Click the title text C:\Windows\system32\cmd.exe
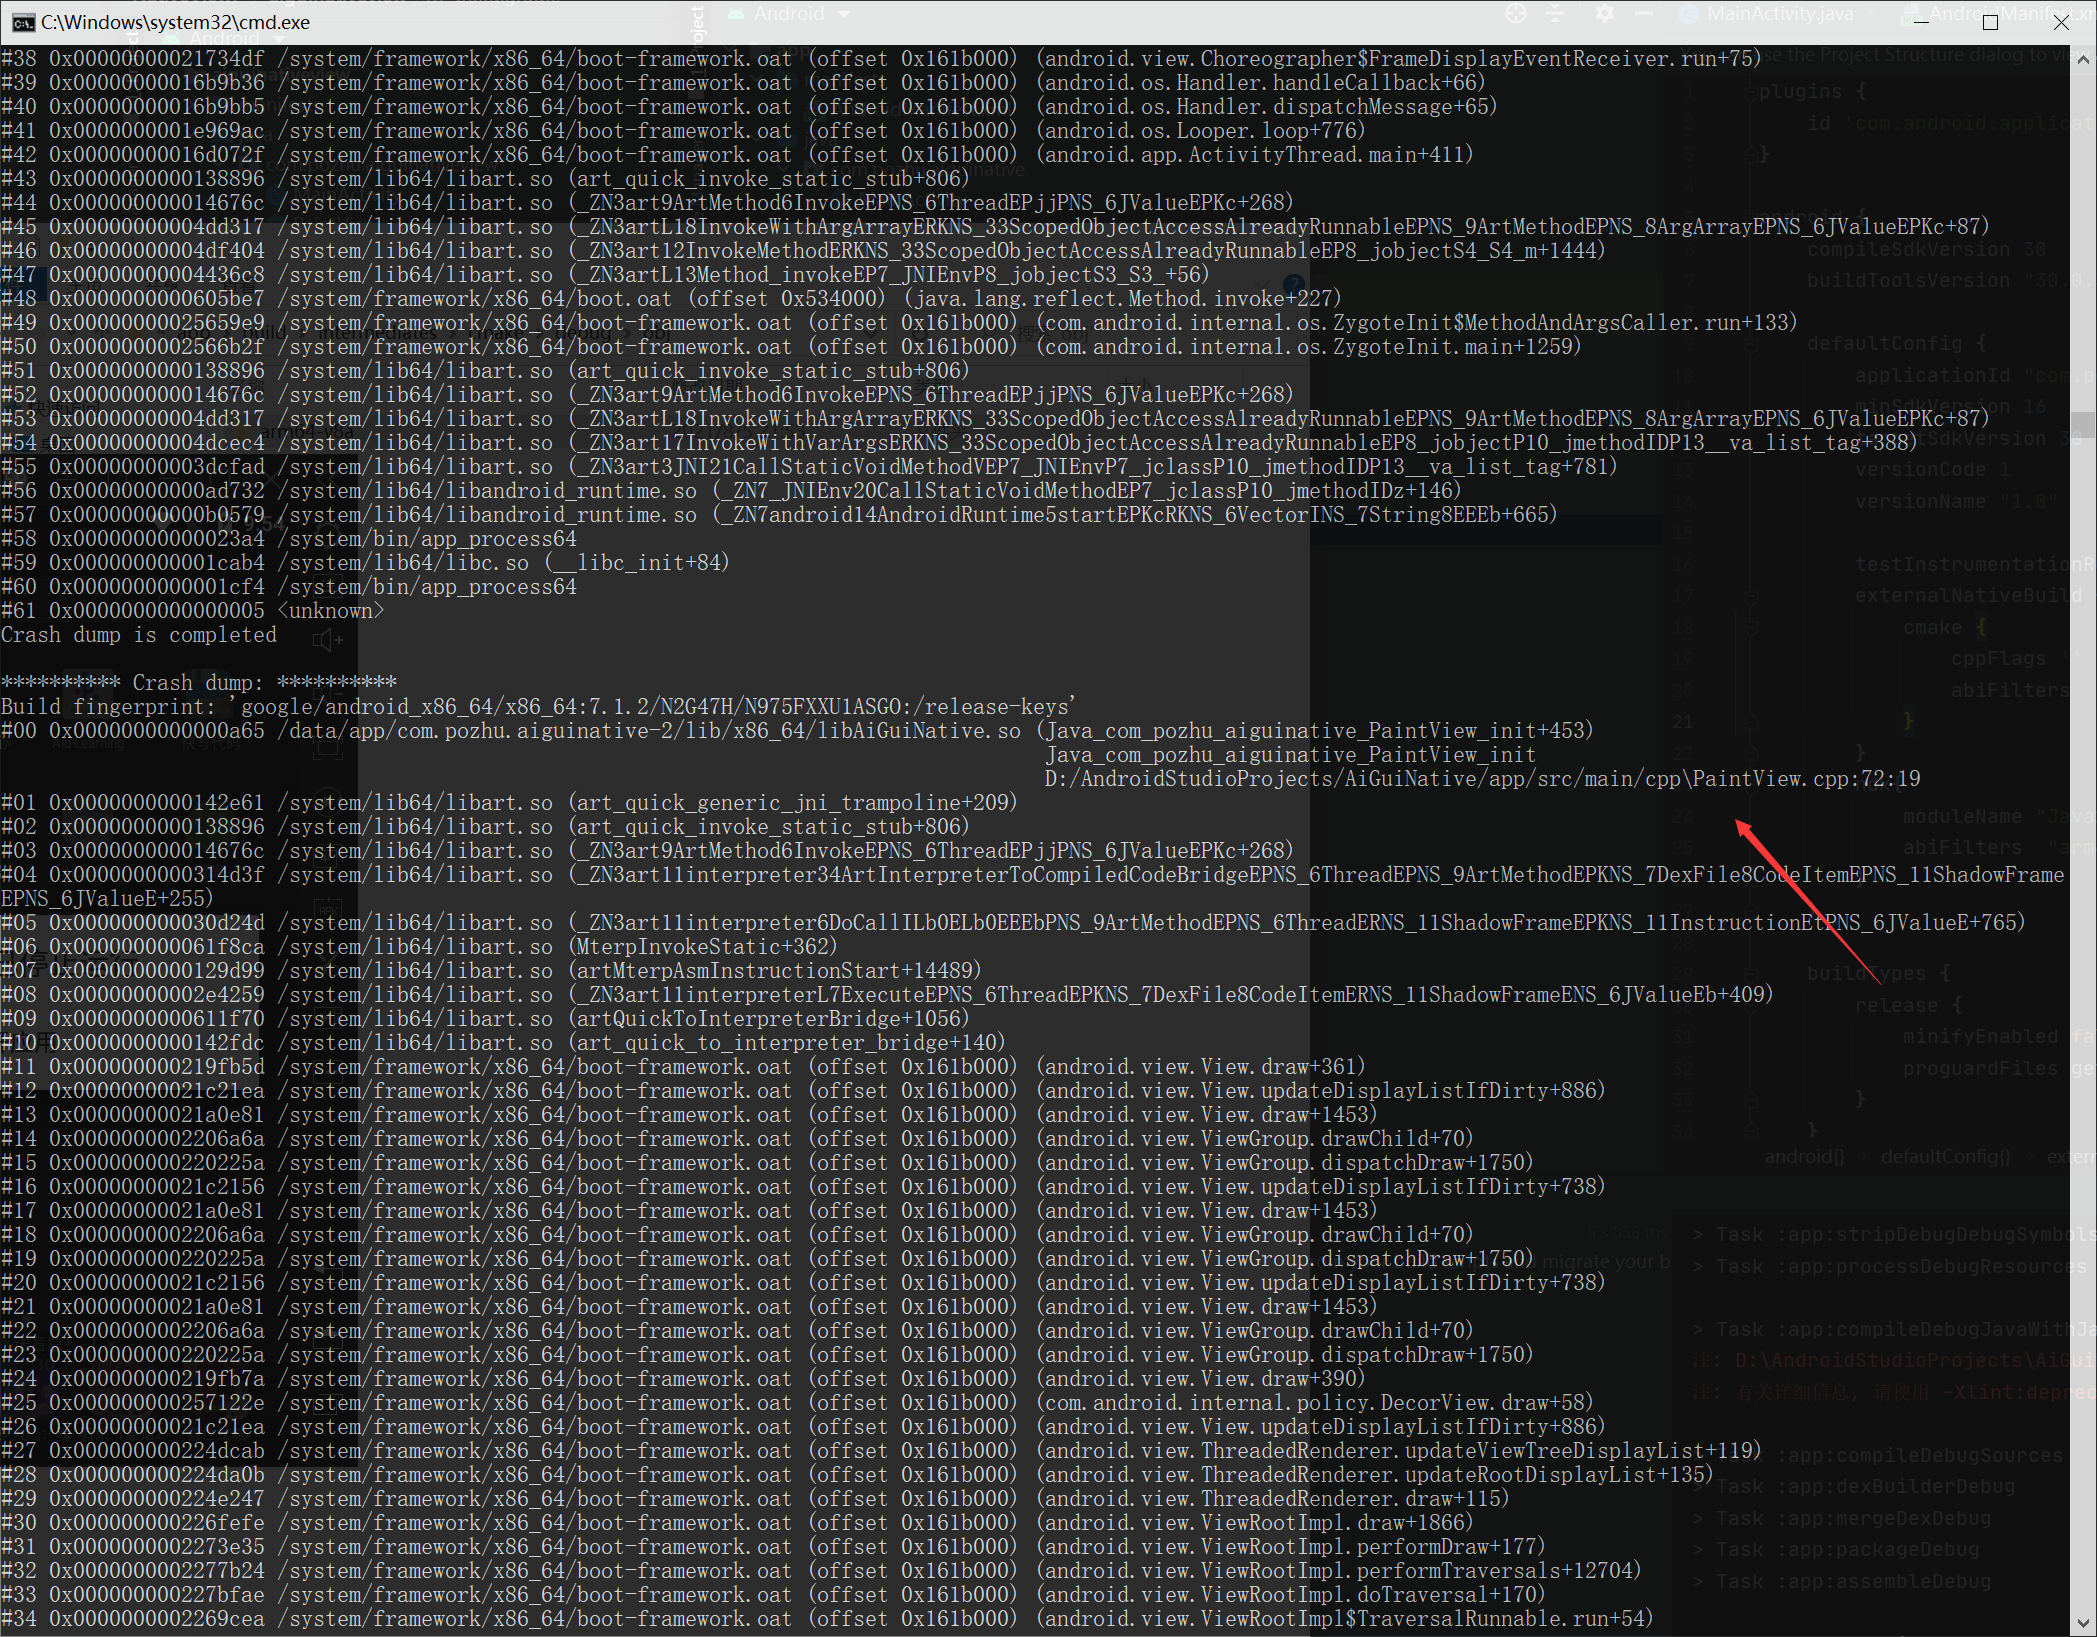Screen dimensions: 2097x1637 point(175,22)
